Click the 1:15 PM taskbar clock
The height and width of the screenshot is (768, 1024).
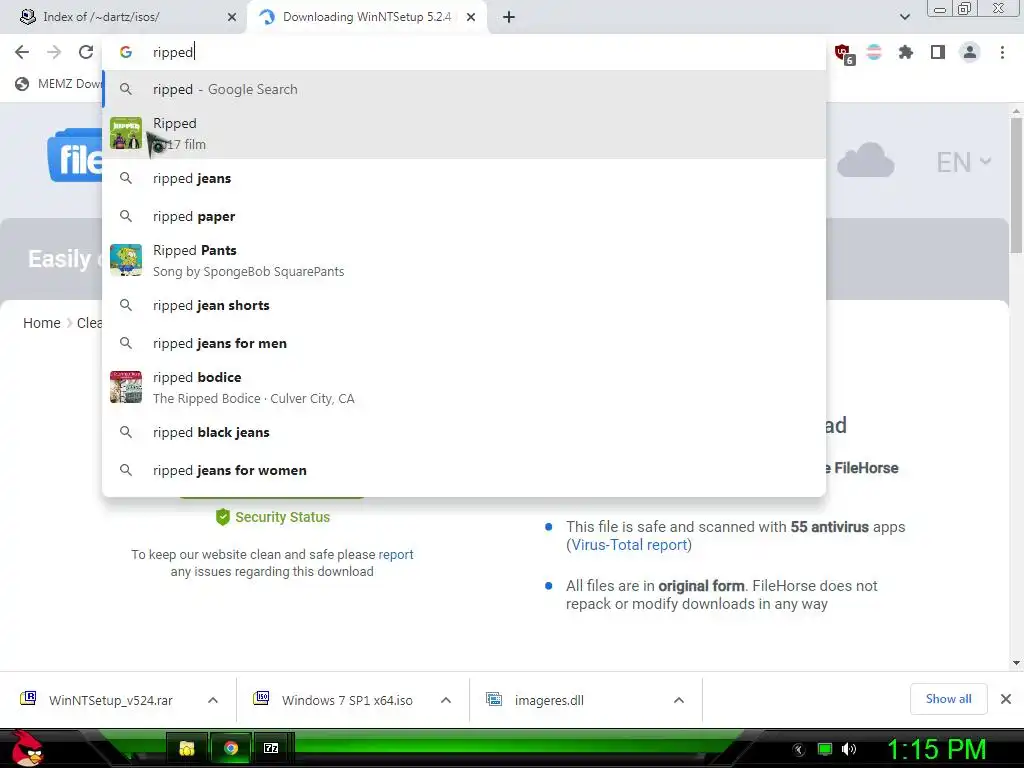pyautogui.click(x=936, y=749)
